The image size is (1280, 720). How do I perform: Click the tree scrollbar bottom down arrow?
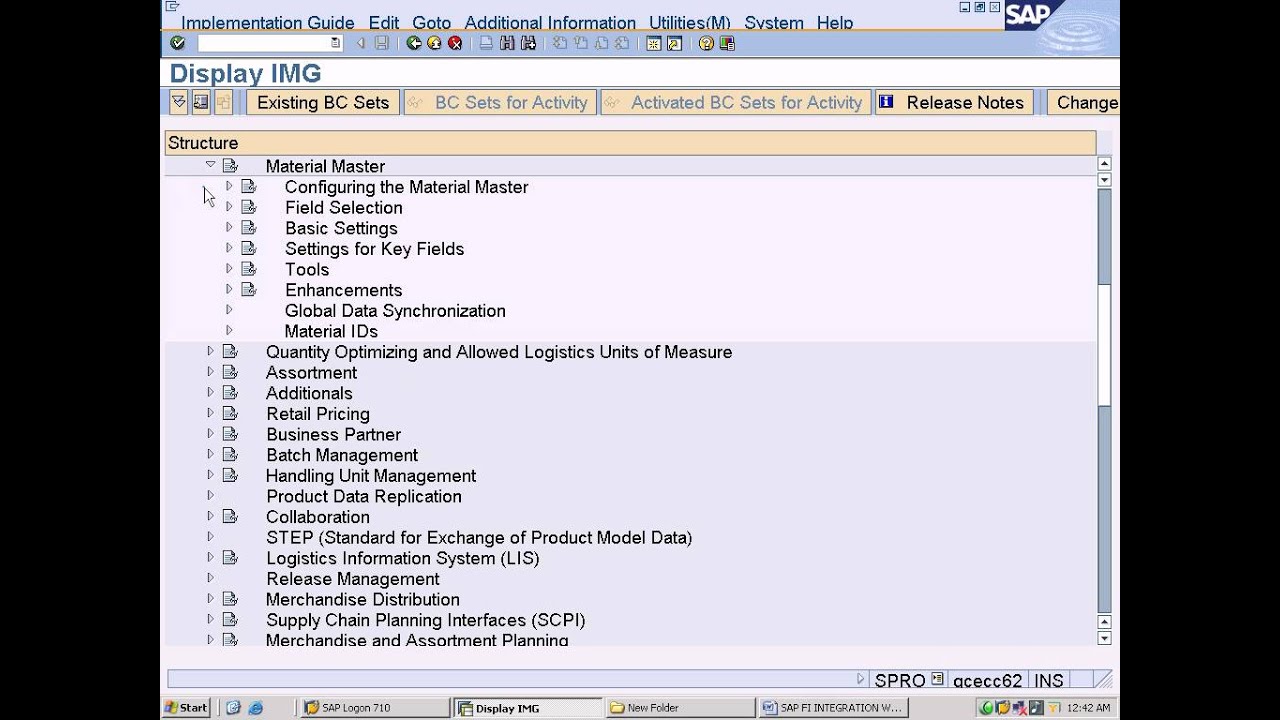[x=1104, y=638]
